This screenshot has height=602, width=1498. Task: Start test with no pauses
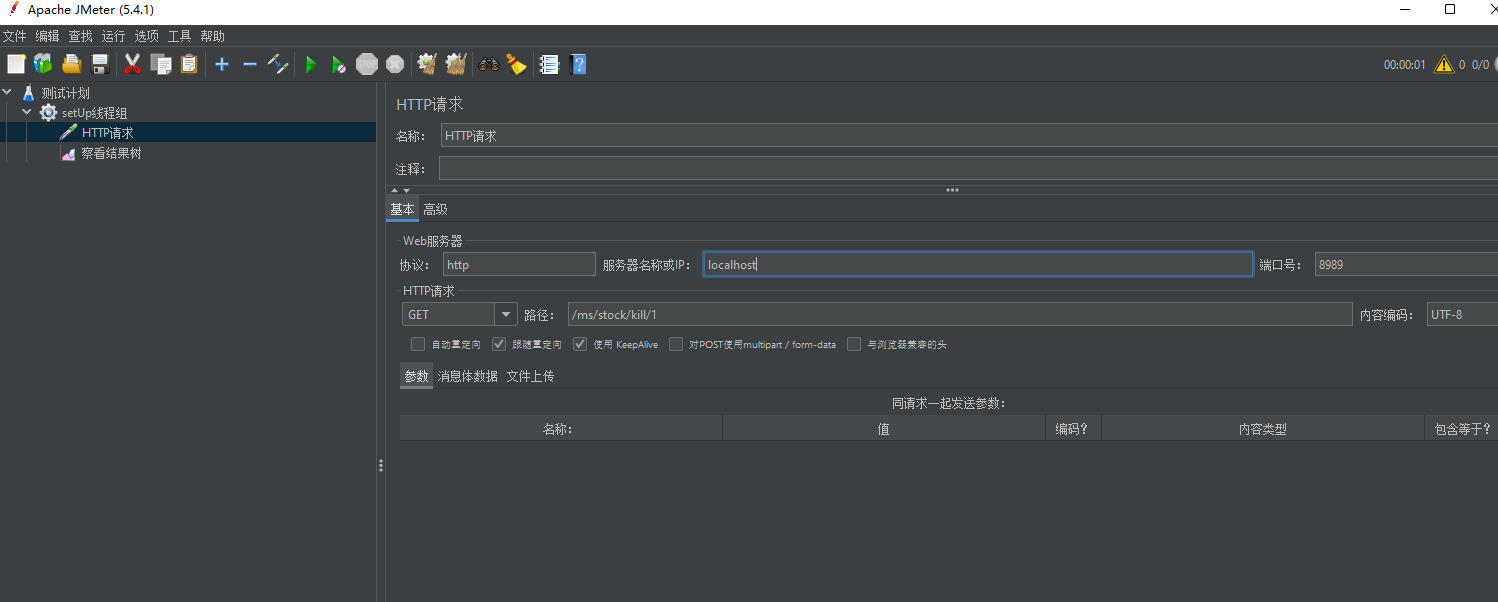tap(339, 64)
